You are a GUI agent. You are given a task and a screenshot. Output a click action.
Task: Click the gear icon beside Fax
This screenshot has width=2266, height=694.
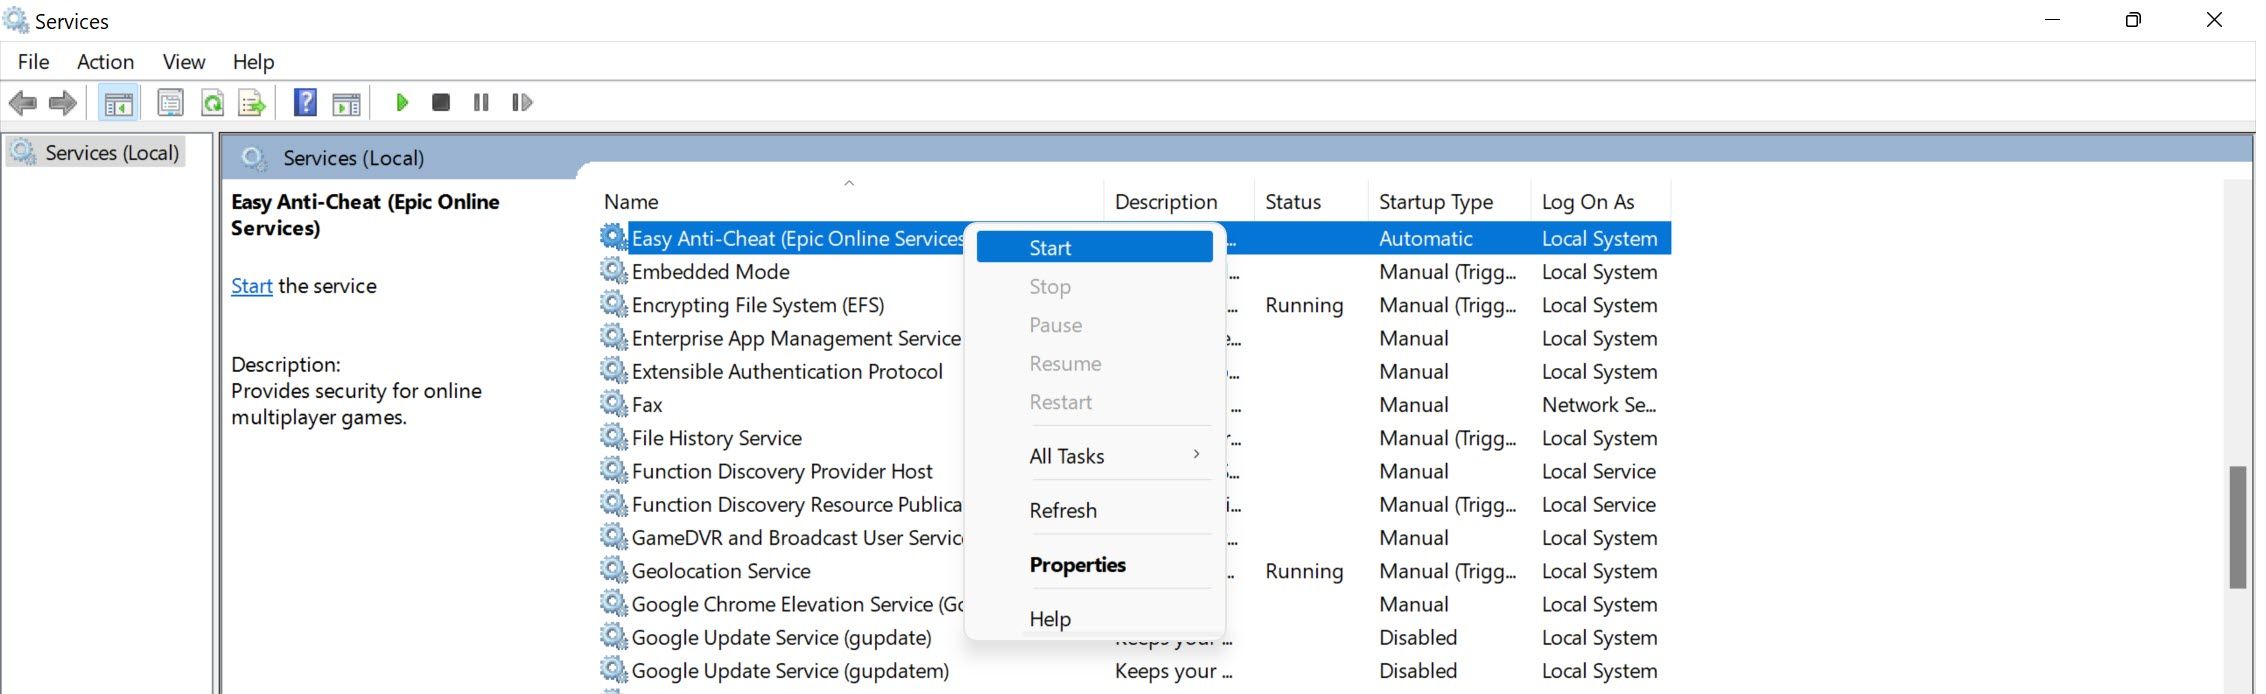(614, 404)
